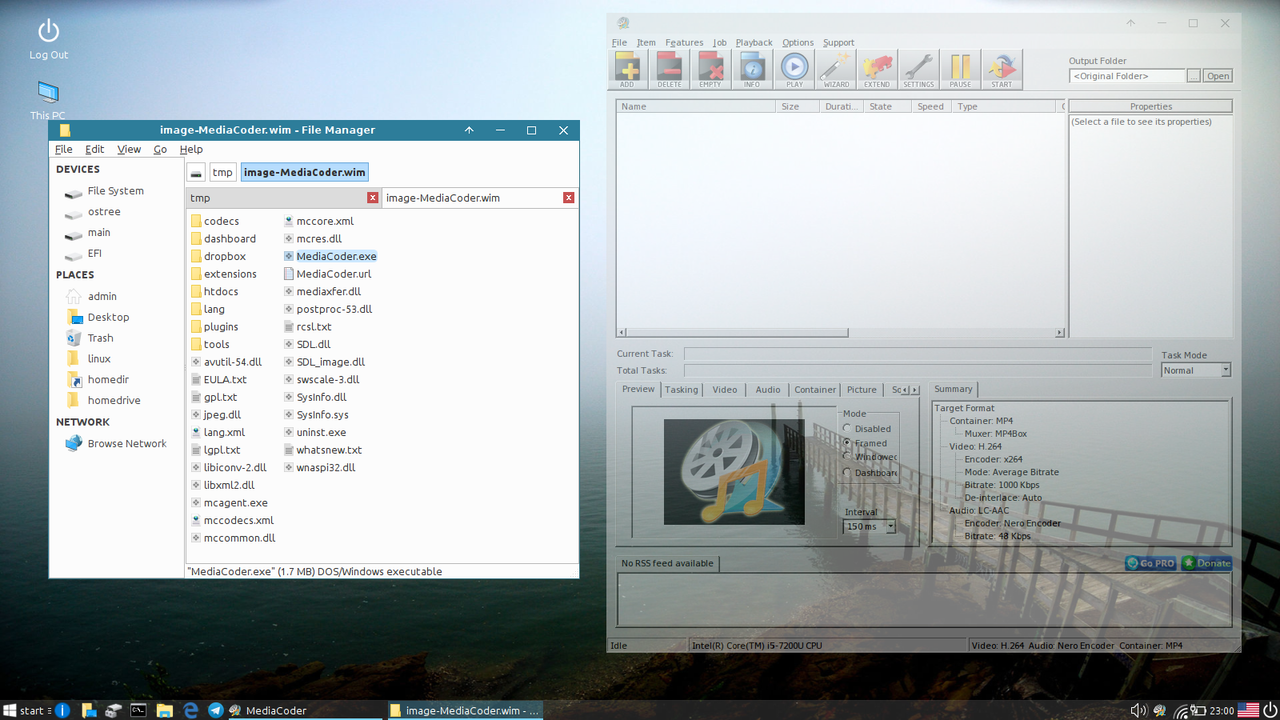Click the Open output folder button

[x=1217, y=76]
